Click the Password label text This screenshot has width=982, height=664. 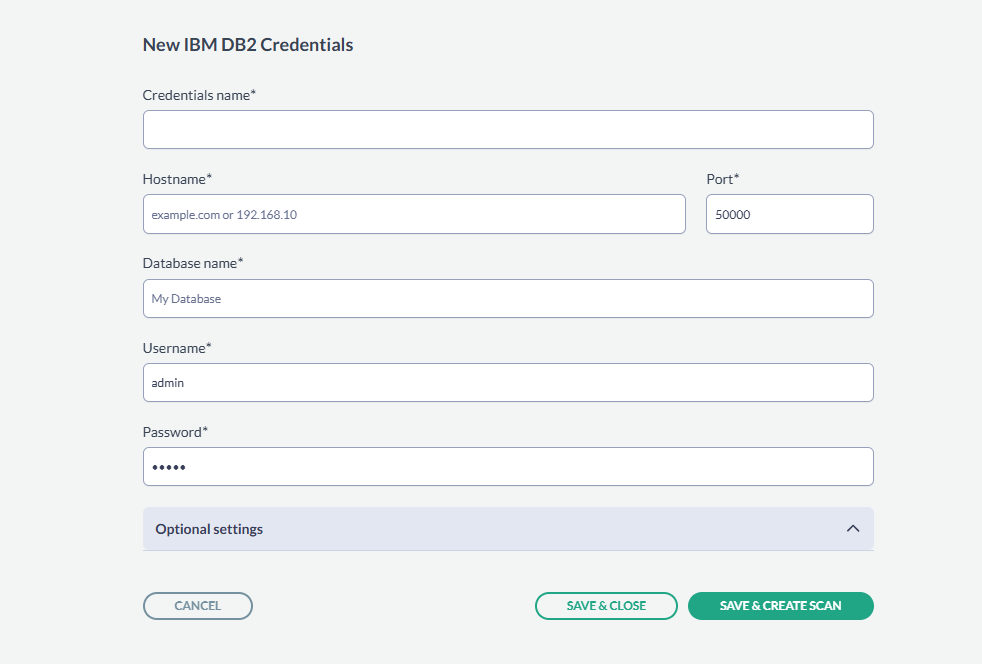point(175,431)
